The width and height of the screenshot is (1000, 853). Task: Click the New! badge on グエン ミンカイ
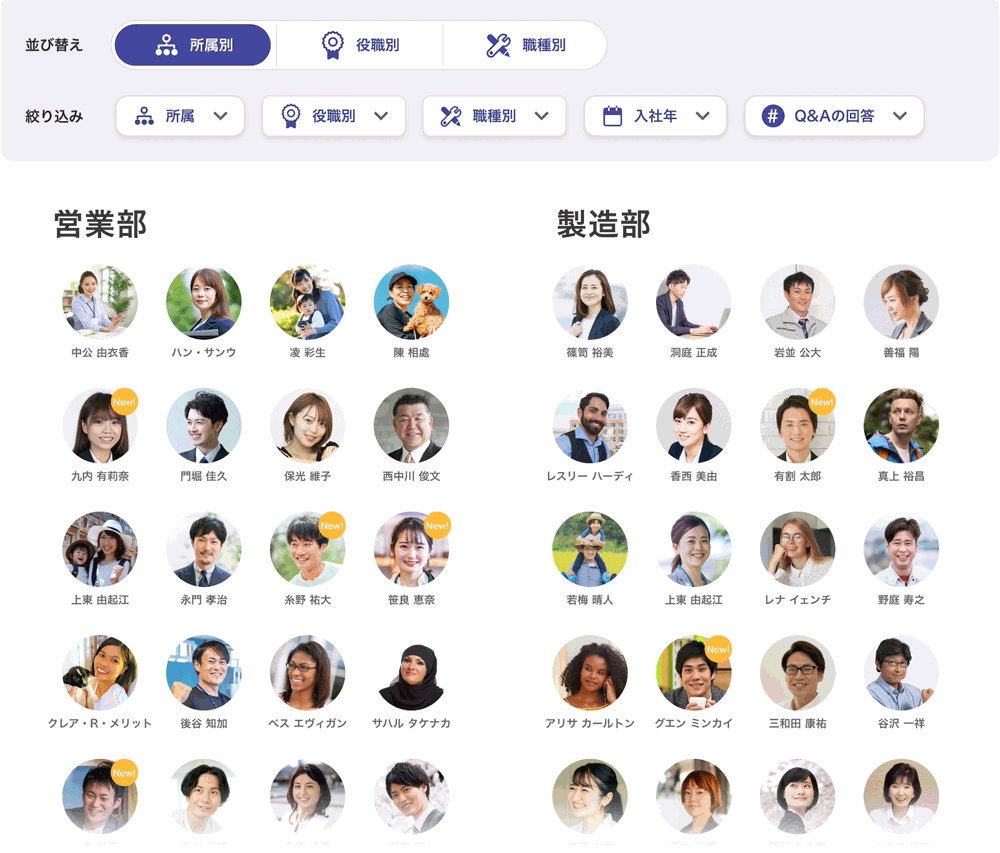pyautogui.click(x=718, y=649)
